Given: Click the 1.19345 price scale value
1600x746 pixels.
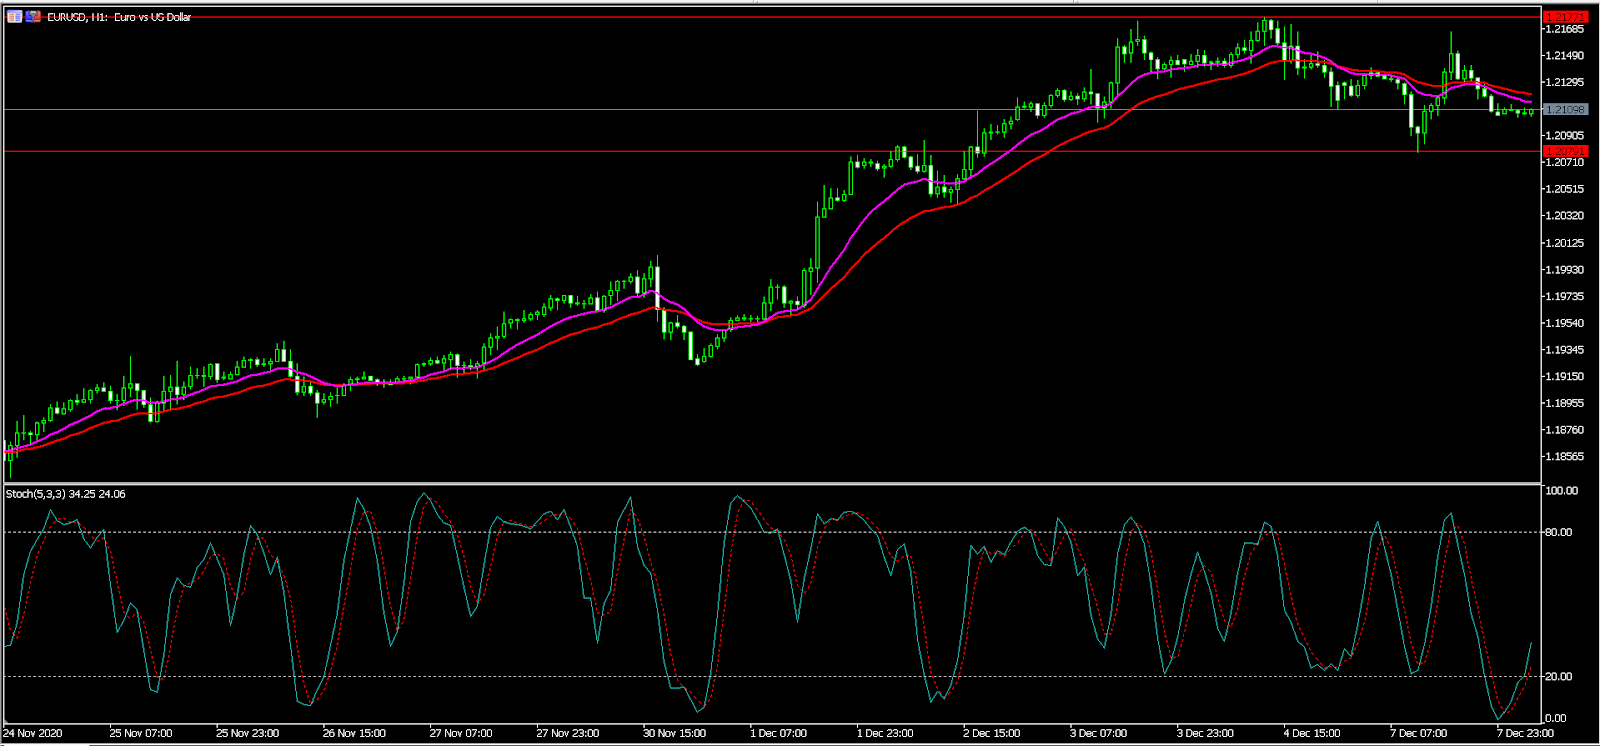Looking at the screenshot, I should coord(1565,350).
